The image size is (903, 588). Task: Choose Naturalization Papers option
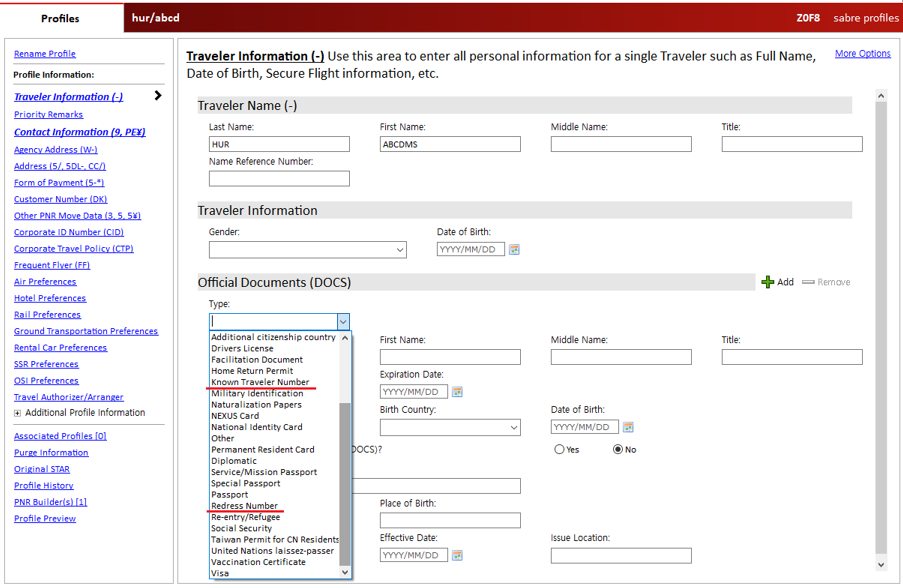256,404
